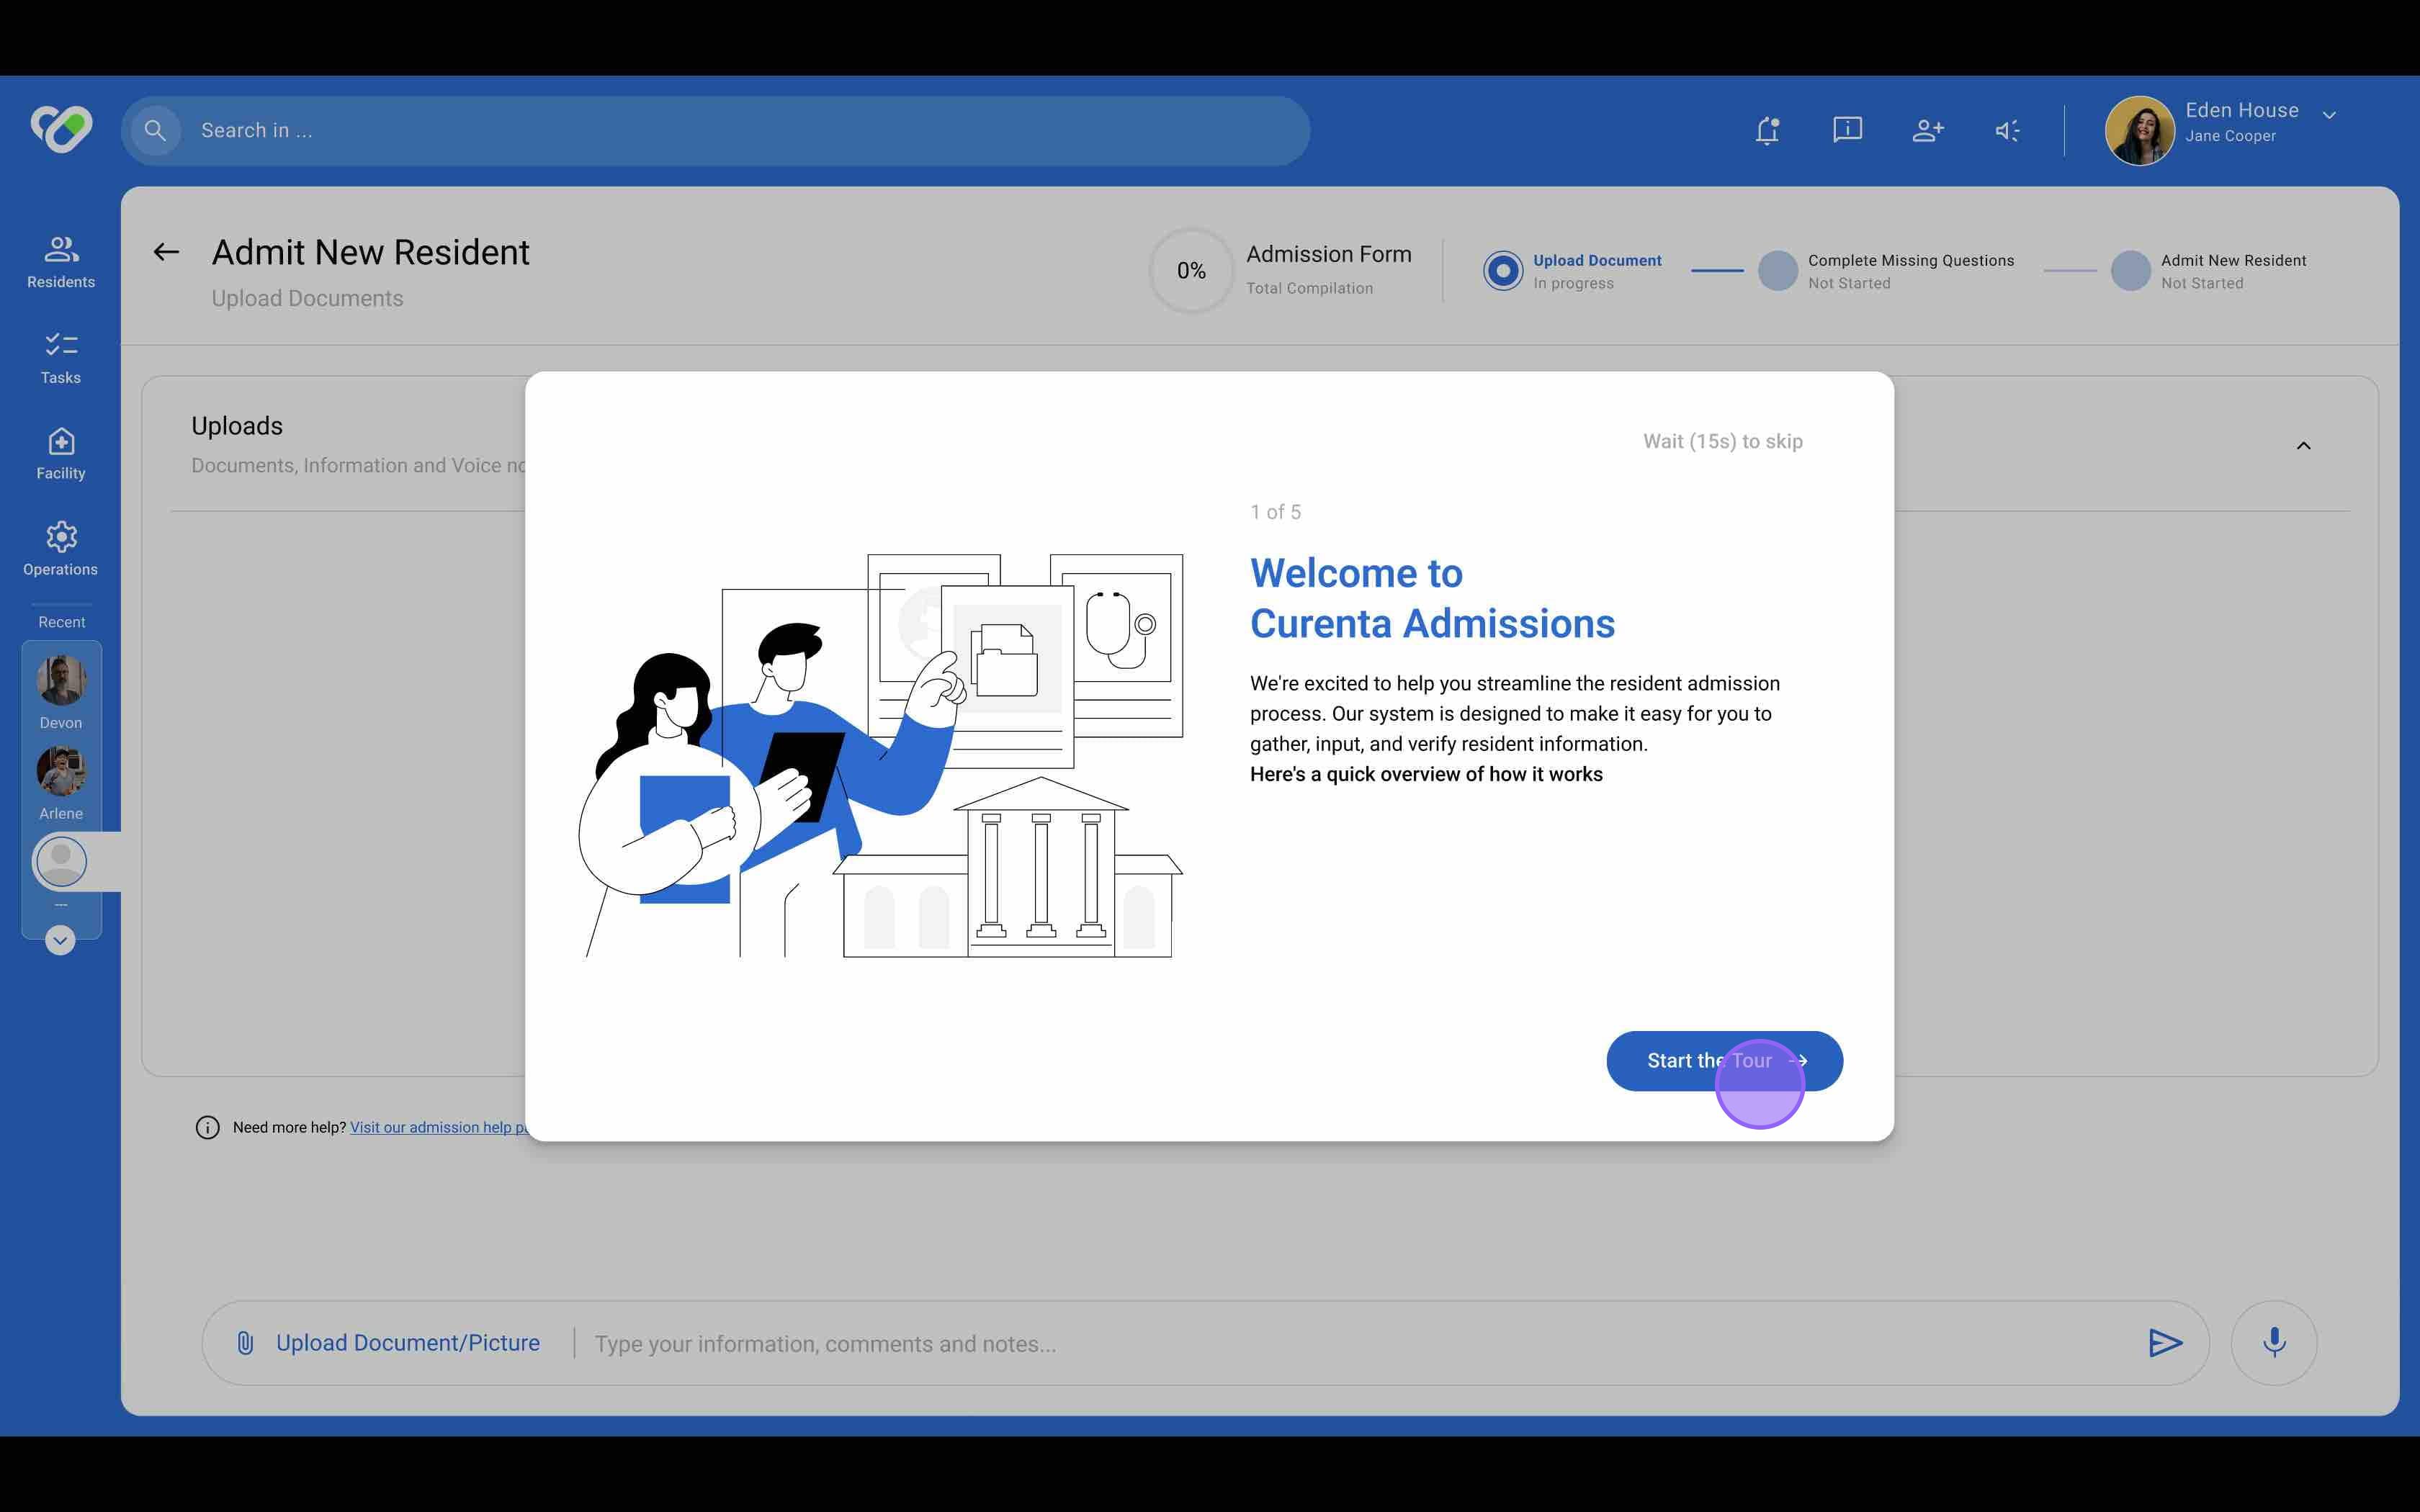Click the 0% progress circle
This screenshot has width=2420, height=1512.
click(x=1191, y=270)
